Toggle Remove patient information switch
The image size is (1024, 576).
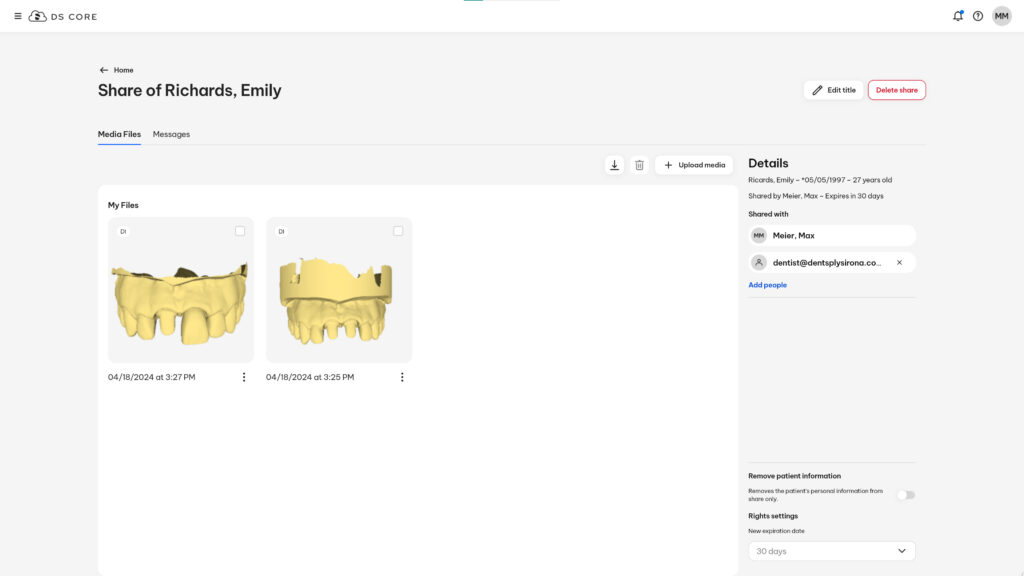[906, 495]
